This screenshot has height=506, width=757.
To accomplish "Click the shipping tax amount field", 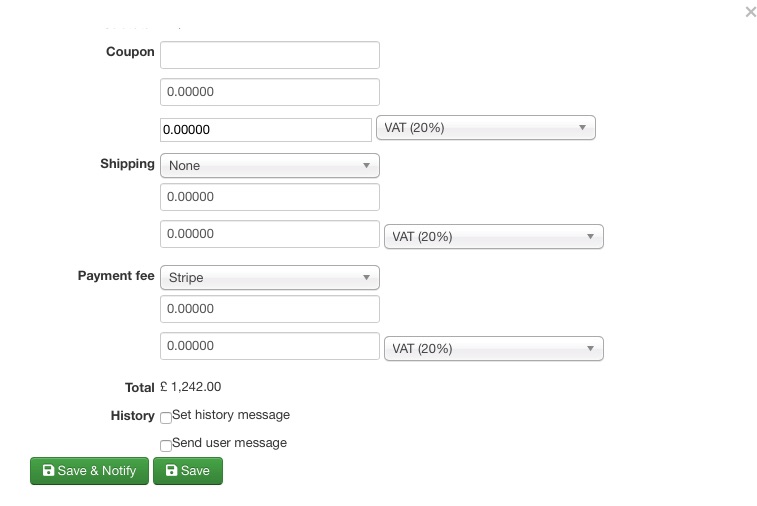I will (x=269, y=234).
